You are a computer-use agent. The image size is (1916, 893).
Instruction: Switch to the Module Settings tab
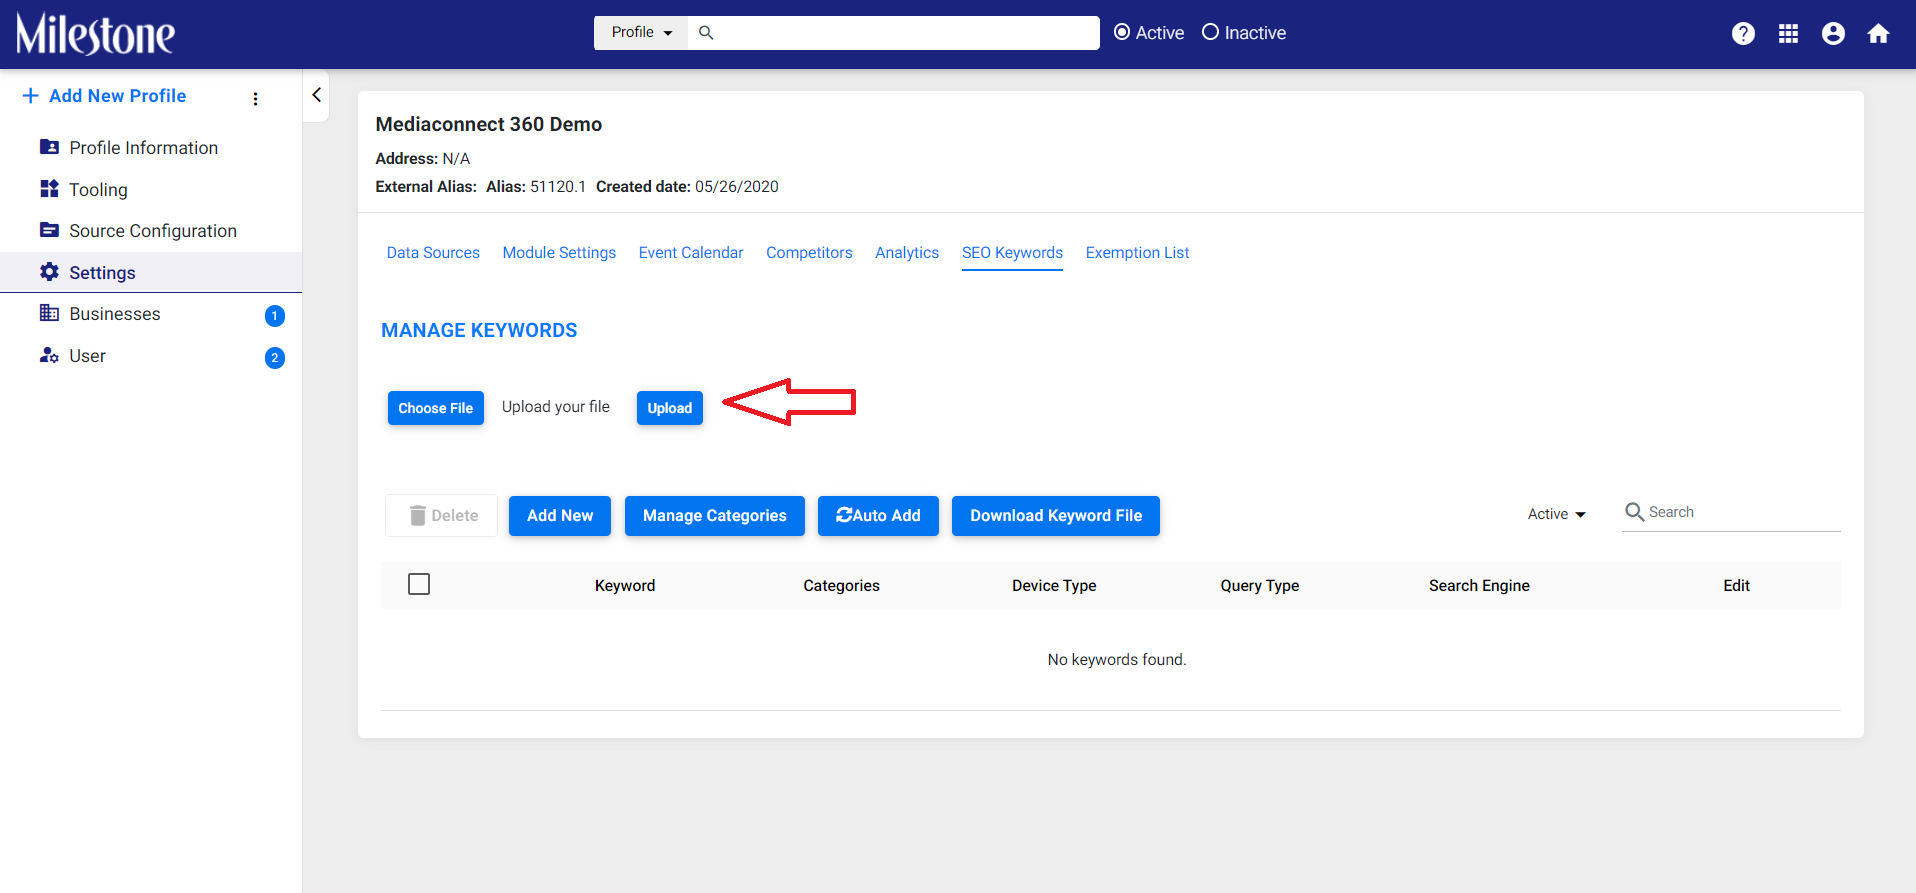coord(559,253)
